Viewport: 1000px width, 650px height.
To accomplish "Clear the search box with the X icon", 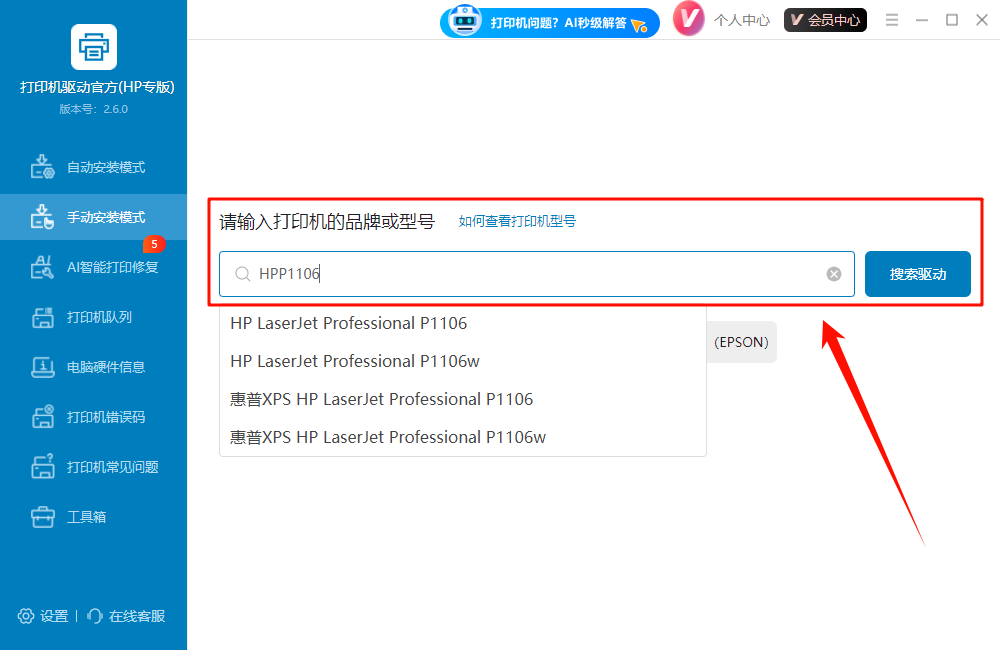I will coord(833,273).
